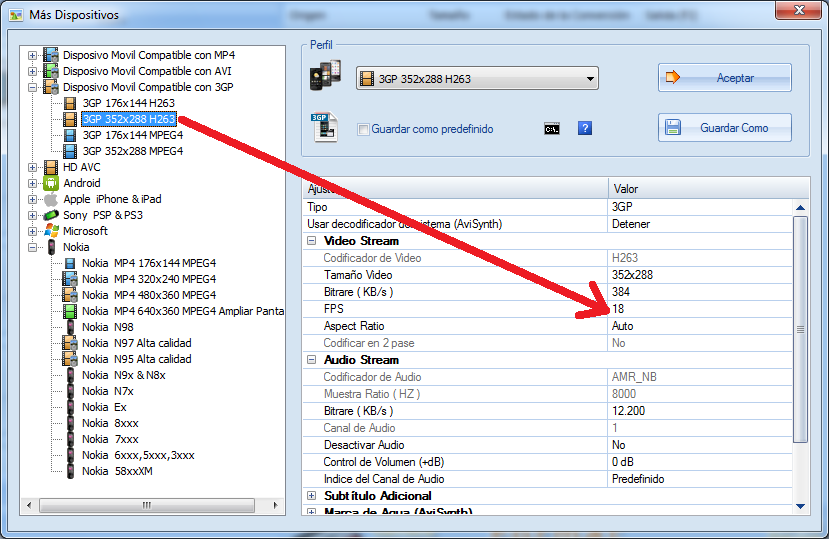
Task: Expand the Sony PSP & PS3 node
Action: pyautogui.click(x=32, y=215)
